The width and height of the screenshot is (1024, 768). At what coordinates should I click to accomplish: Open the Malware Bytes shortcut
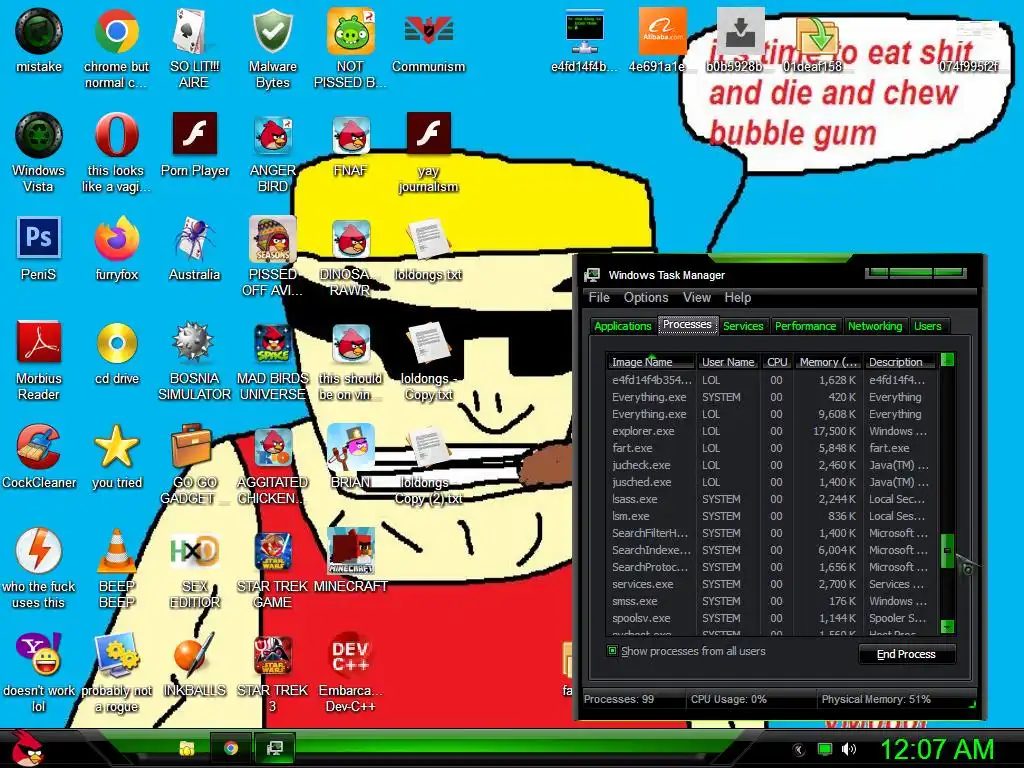click(272, 48)
